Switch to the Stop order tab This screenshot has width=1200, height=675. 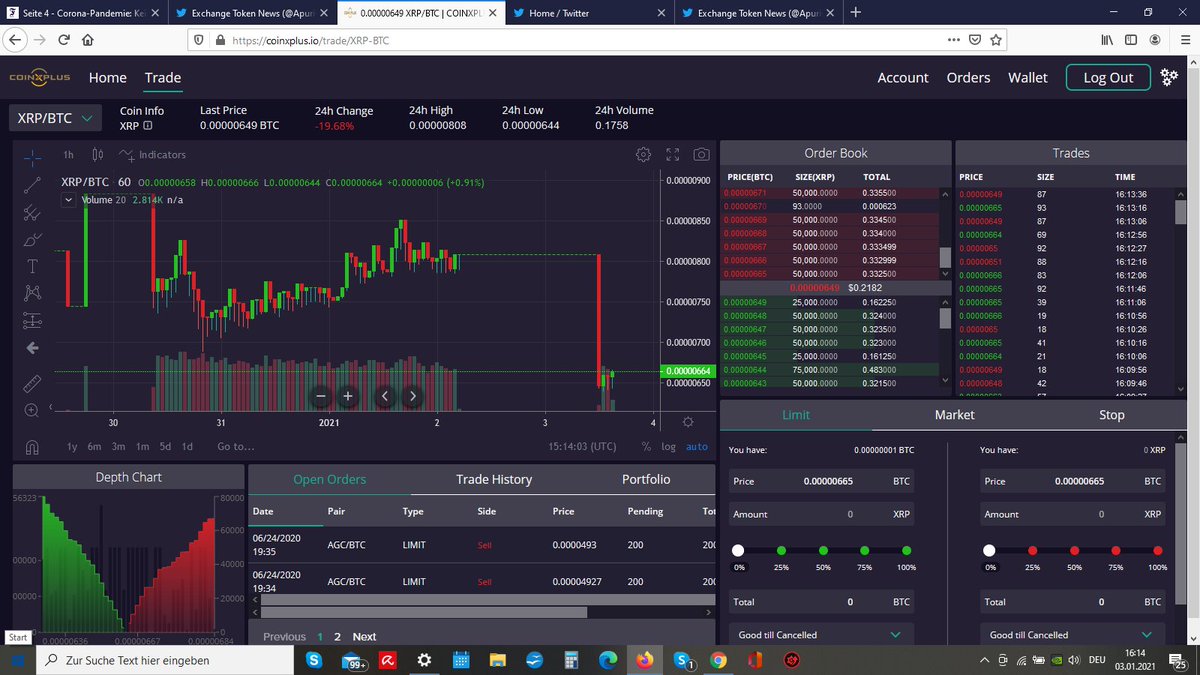(1112, 414)
